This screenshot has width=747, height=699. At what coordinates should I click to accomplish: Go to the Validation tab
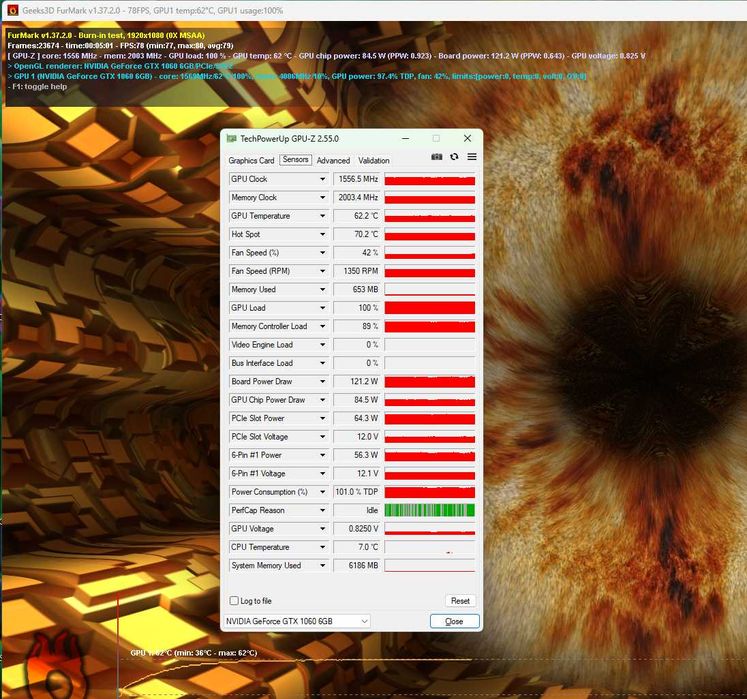click(374, 161)
